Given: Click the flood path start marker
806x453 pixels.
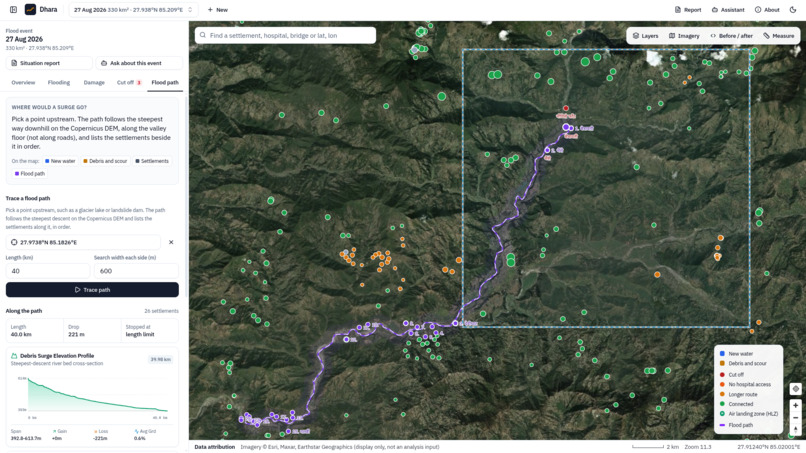Looking at the screenshot, I should 566,126.
